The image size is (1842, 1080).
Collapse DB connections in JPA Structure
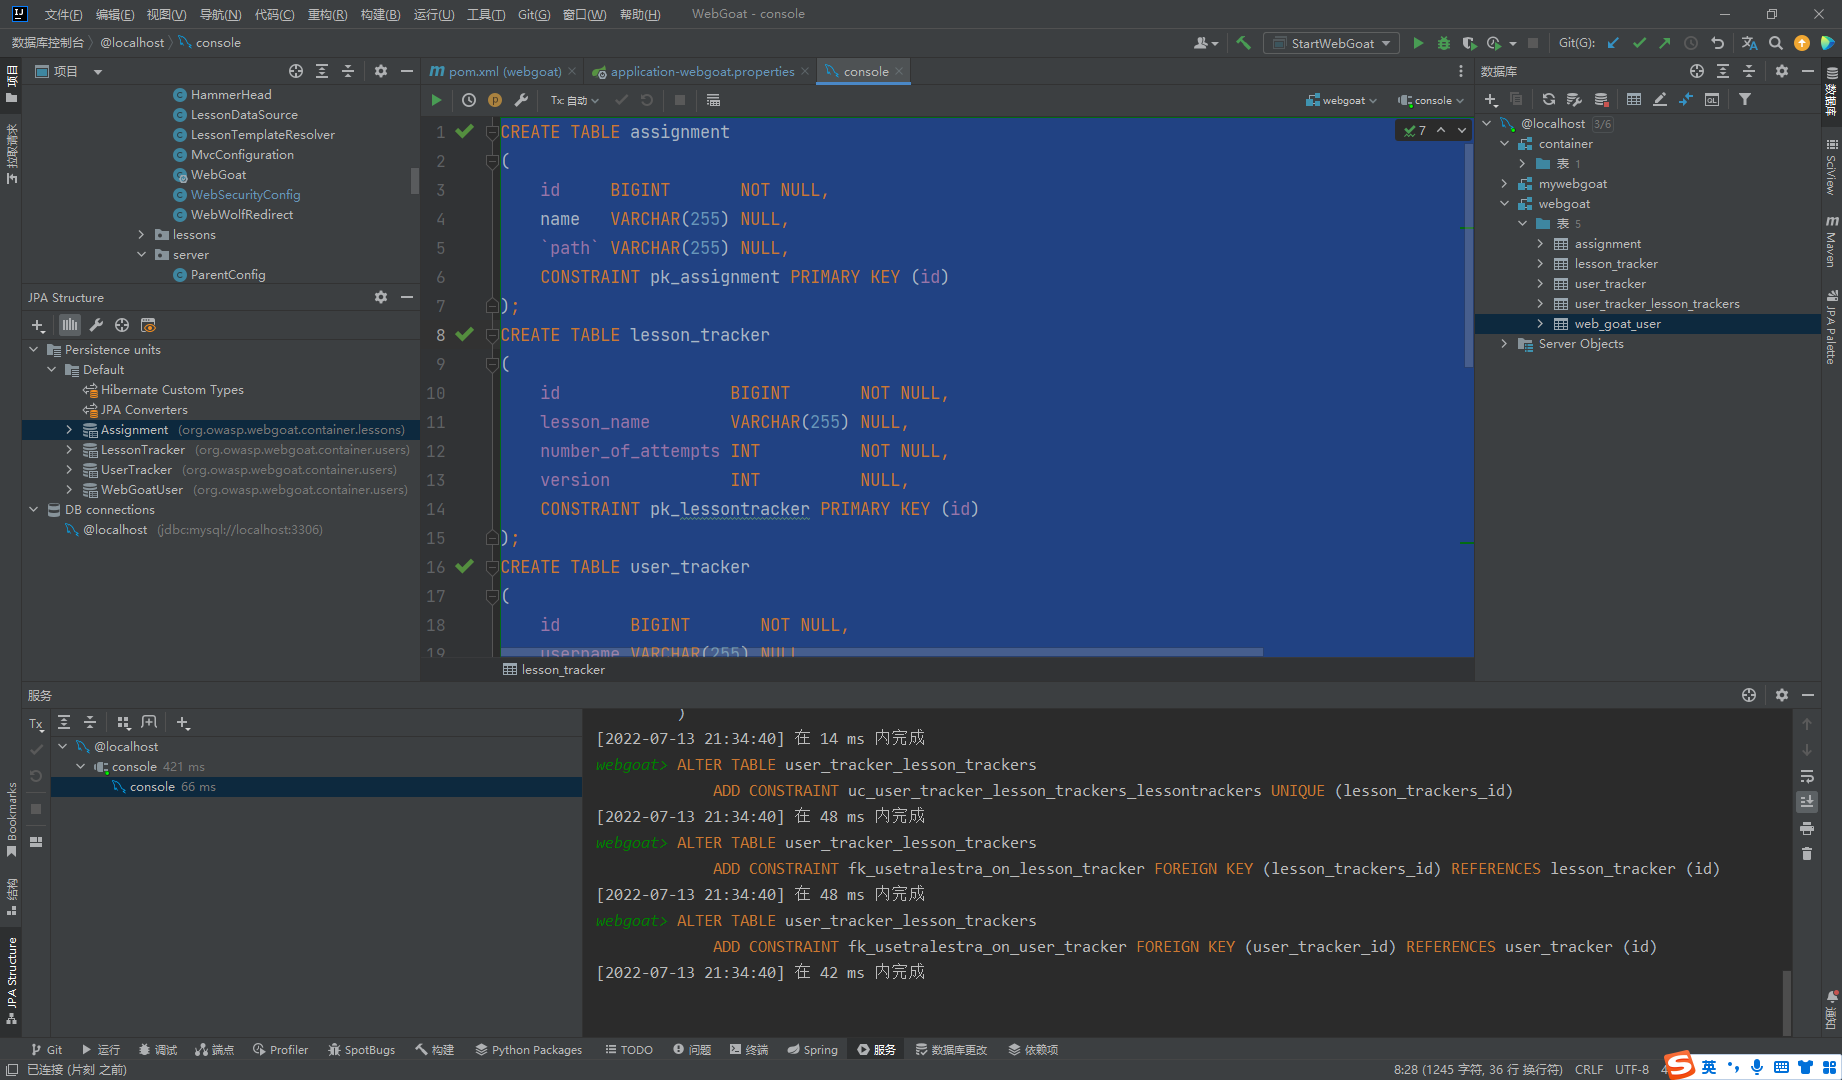click(x=33, y=510)
